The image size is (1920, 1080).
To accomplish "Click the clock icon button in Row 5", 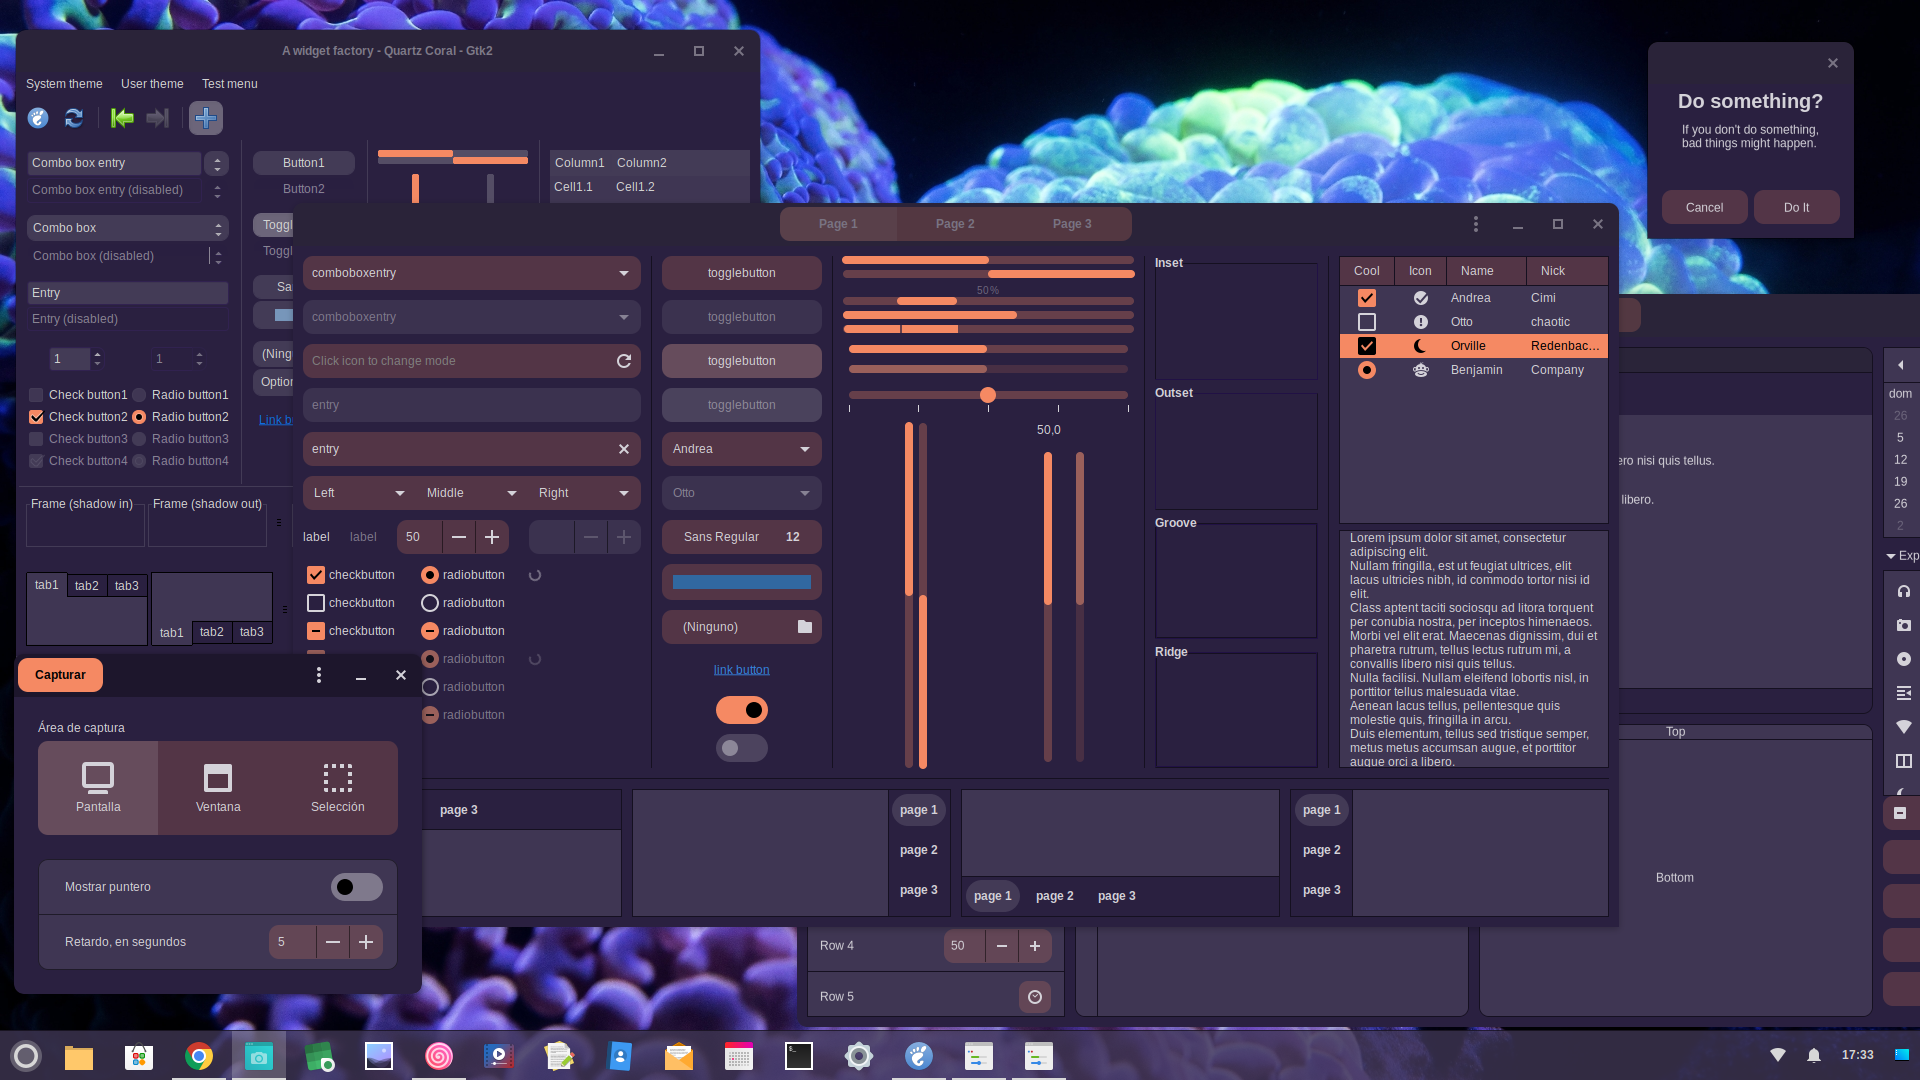I will point(1035,997).
